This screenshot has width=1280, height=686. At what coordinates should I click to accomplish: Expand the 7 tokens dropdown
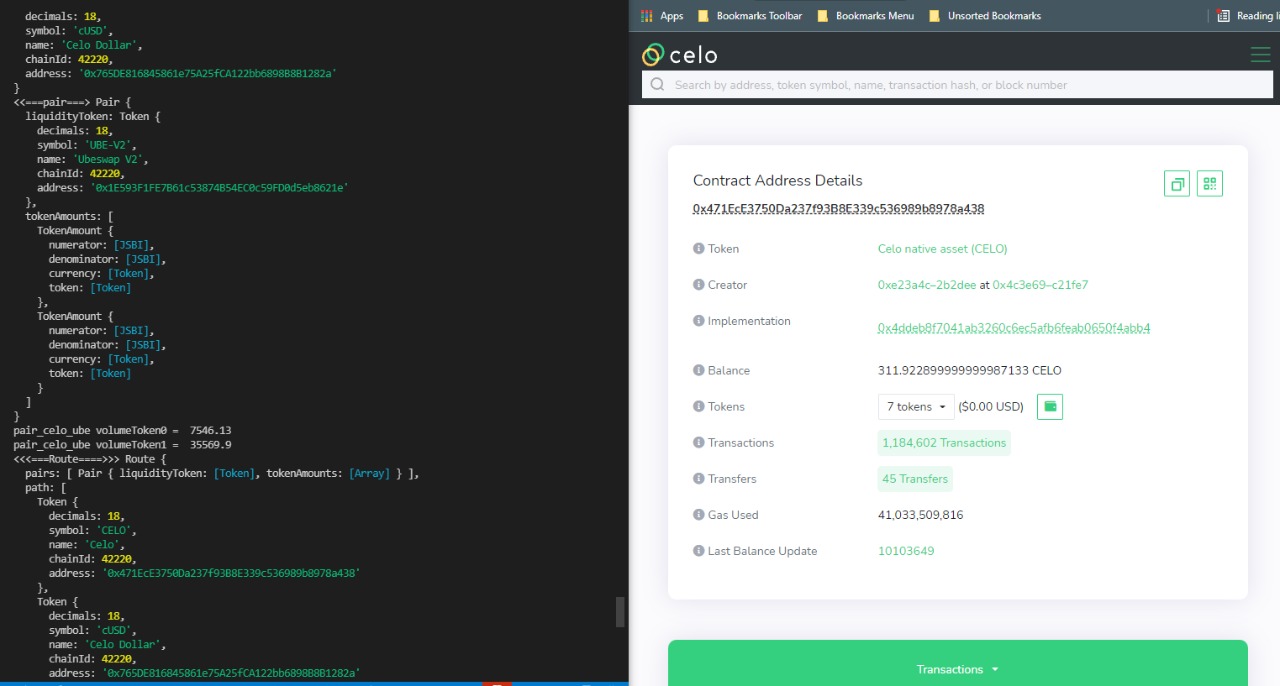pyautogui.click(x=916, y=407)
